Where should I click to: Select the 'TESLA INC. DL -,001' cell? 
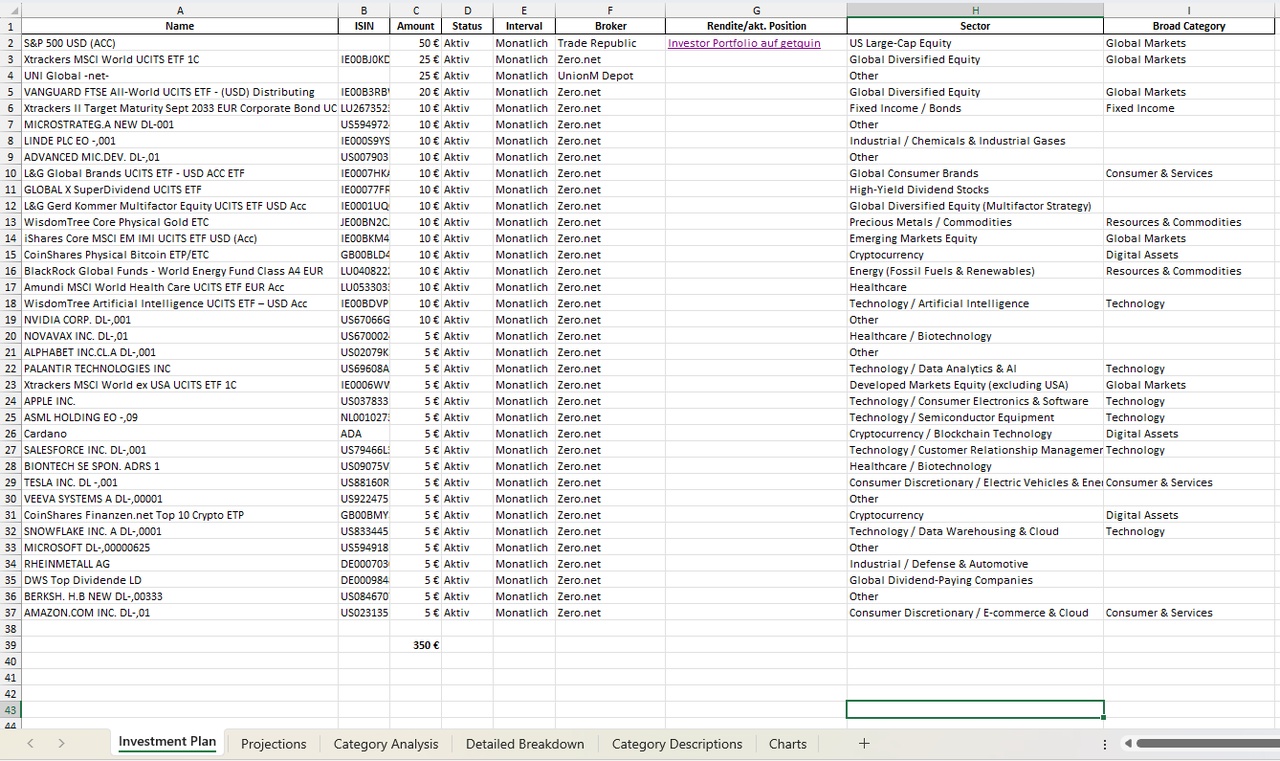click(x=180, y=482)
